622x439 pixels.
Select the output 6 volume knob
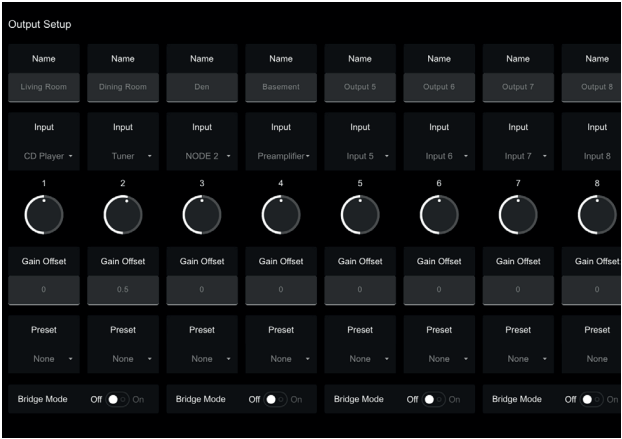pos(438,214)
